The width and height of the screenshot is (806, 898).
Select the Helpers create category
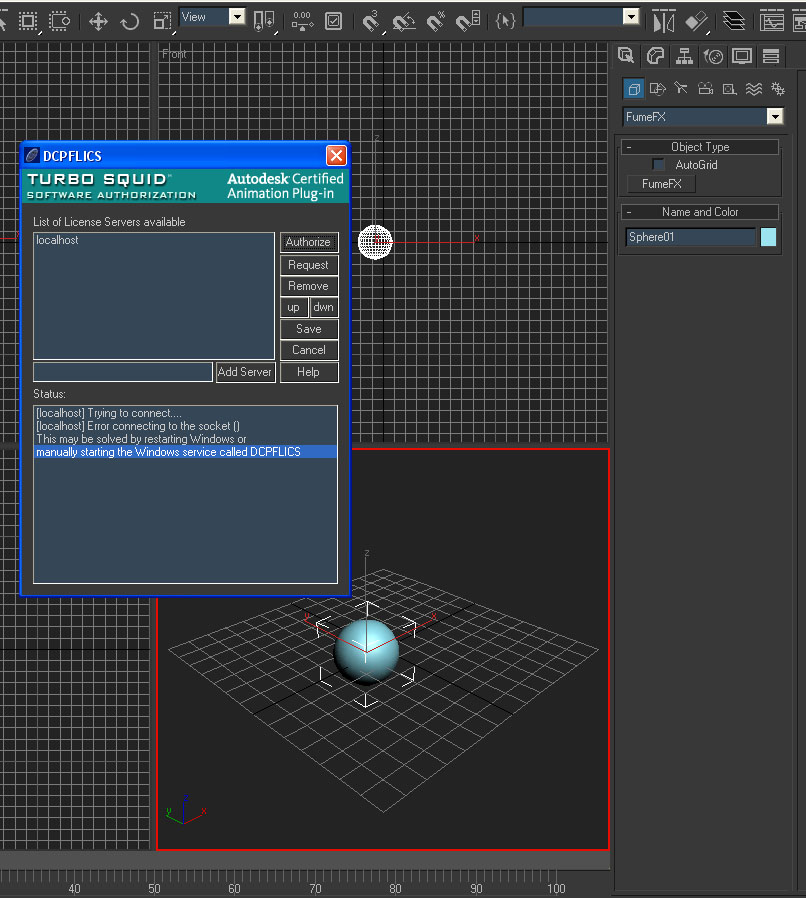(729, 89)
